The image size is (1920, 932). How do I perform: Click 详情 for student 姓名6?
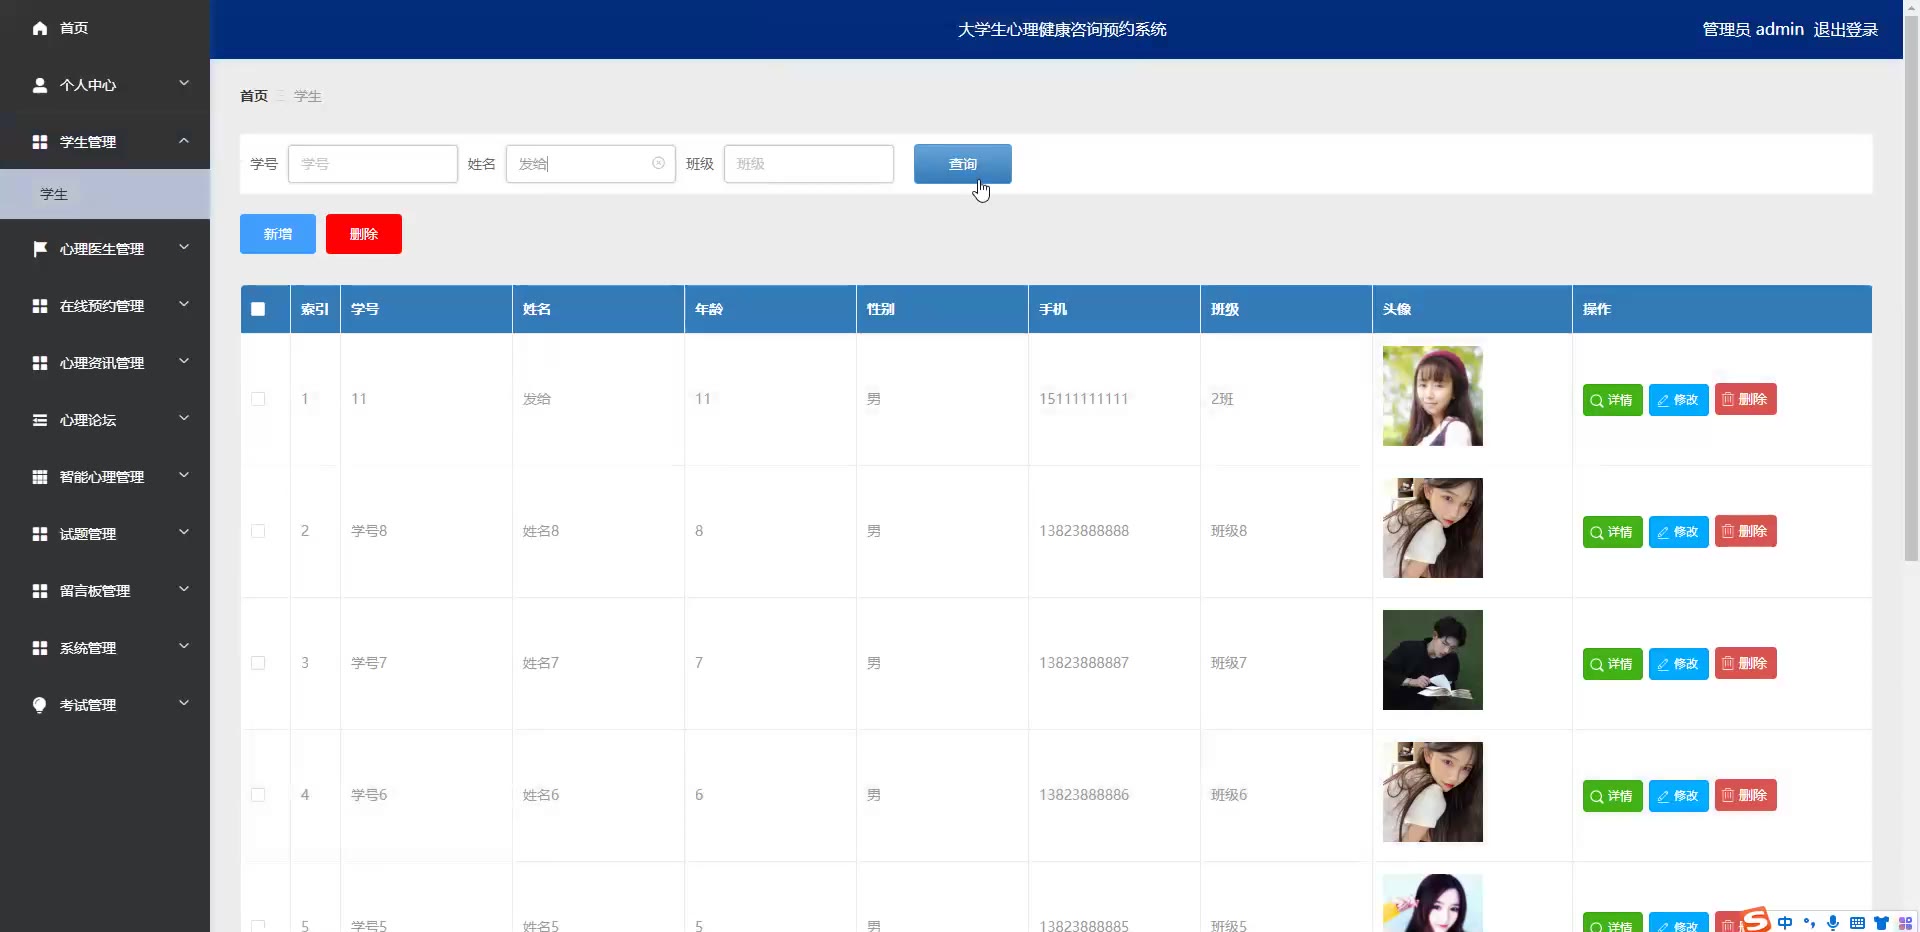pos(1612,796)
